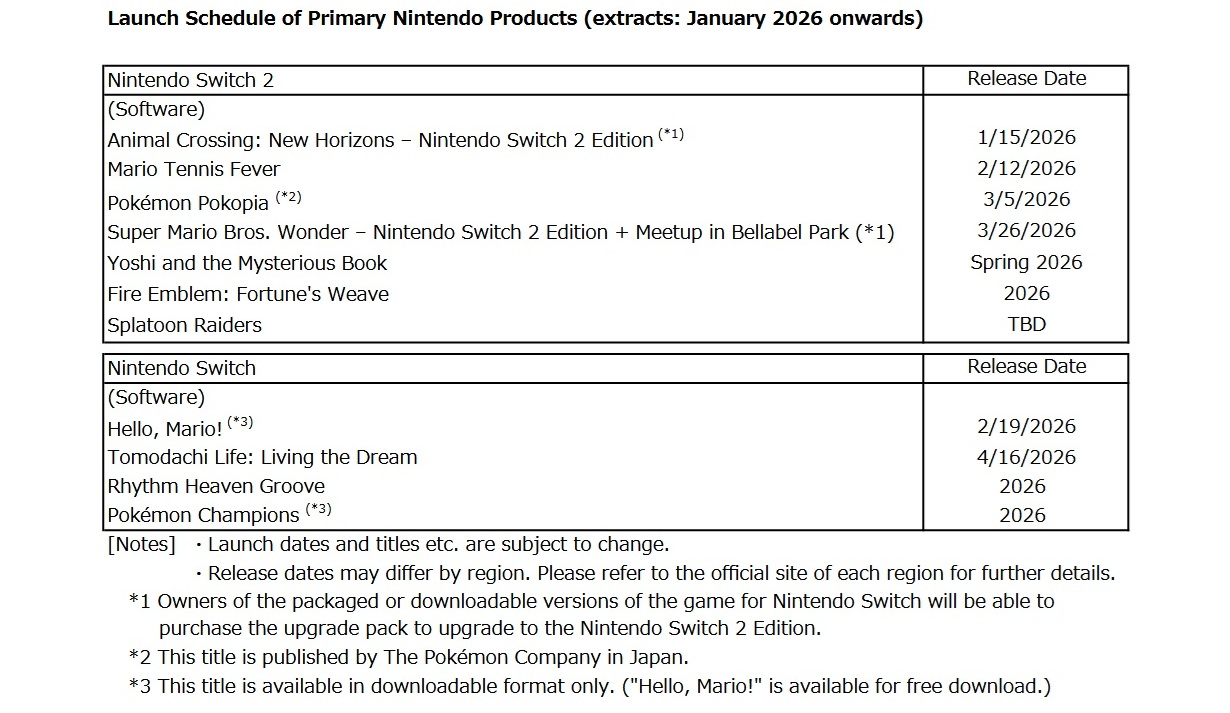Click the Spring 2026 release date cell
This screenshot has width=1230, height=713.
pyautogui.click(x=1026, y=262)
